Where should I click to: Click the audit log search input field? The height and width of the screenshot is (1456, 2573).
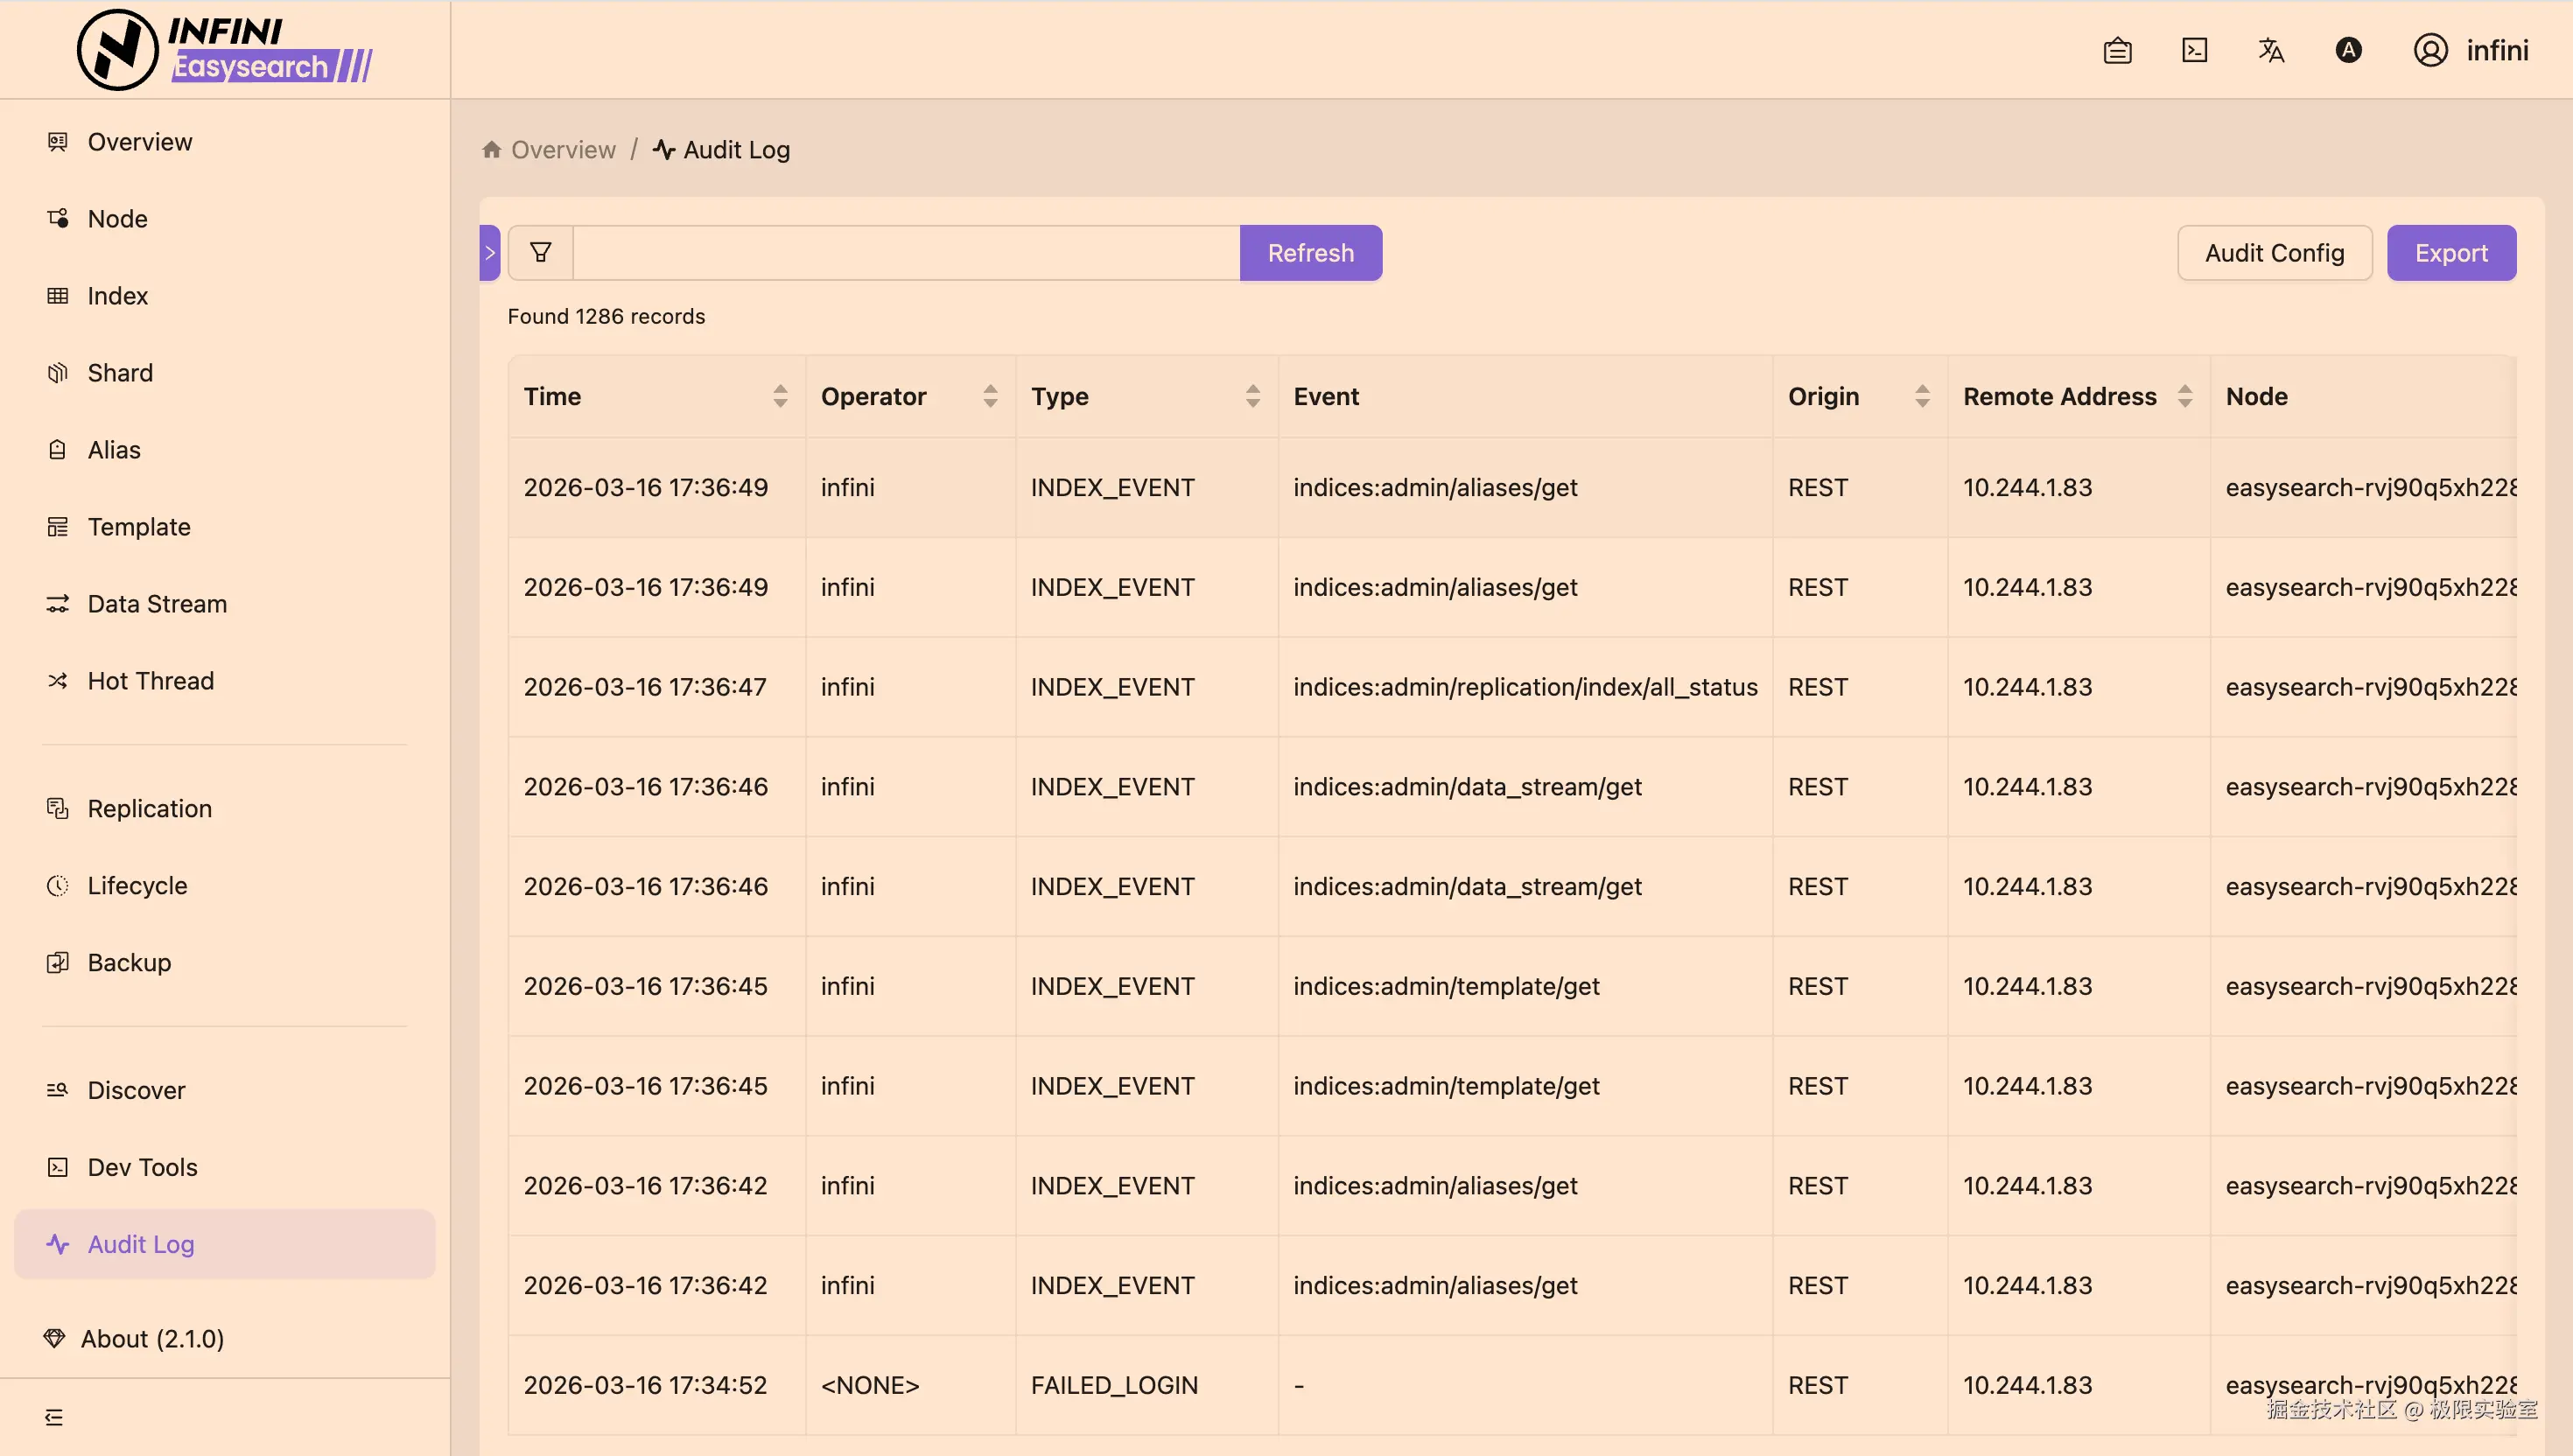(905, 253)
